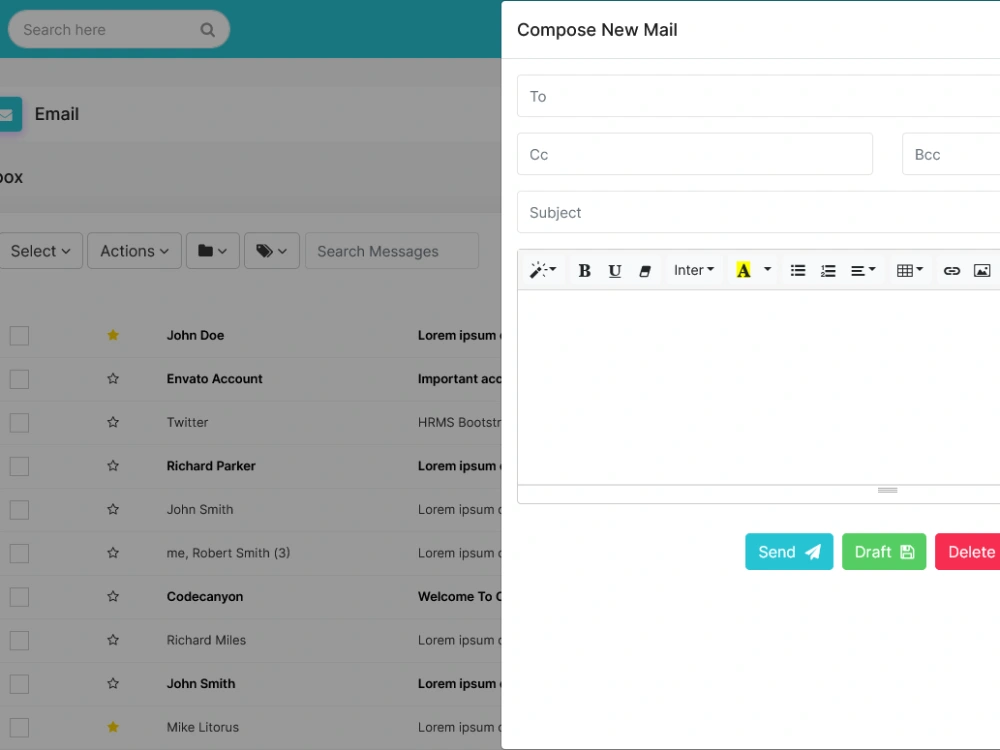The height and width of the screenshot is (750, 1000).
Task: Insert an unordered bullet list
Action: (x=798, y=270)
